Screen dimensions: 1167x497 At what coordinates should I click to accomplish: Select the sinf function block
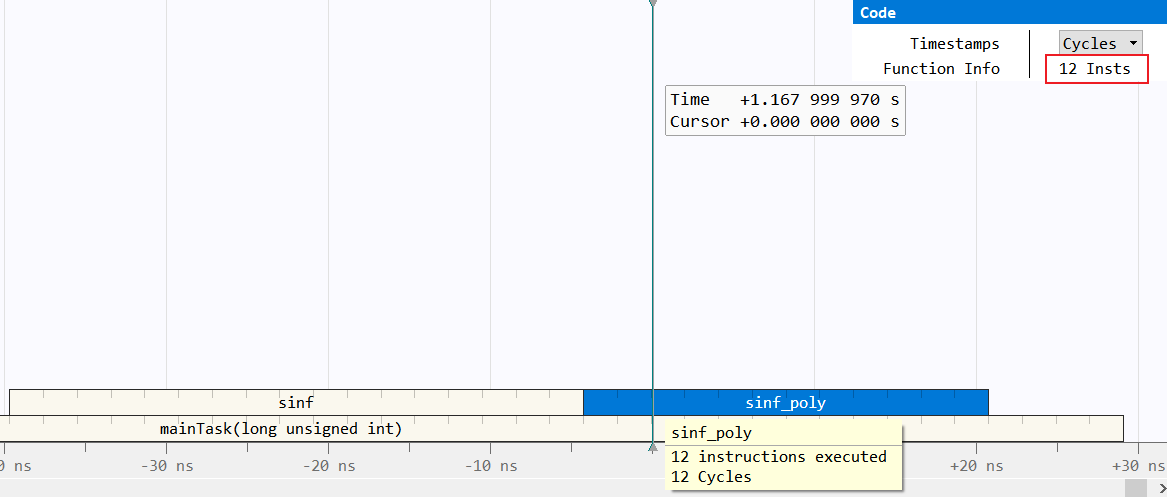click(x=295, y=403)
